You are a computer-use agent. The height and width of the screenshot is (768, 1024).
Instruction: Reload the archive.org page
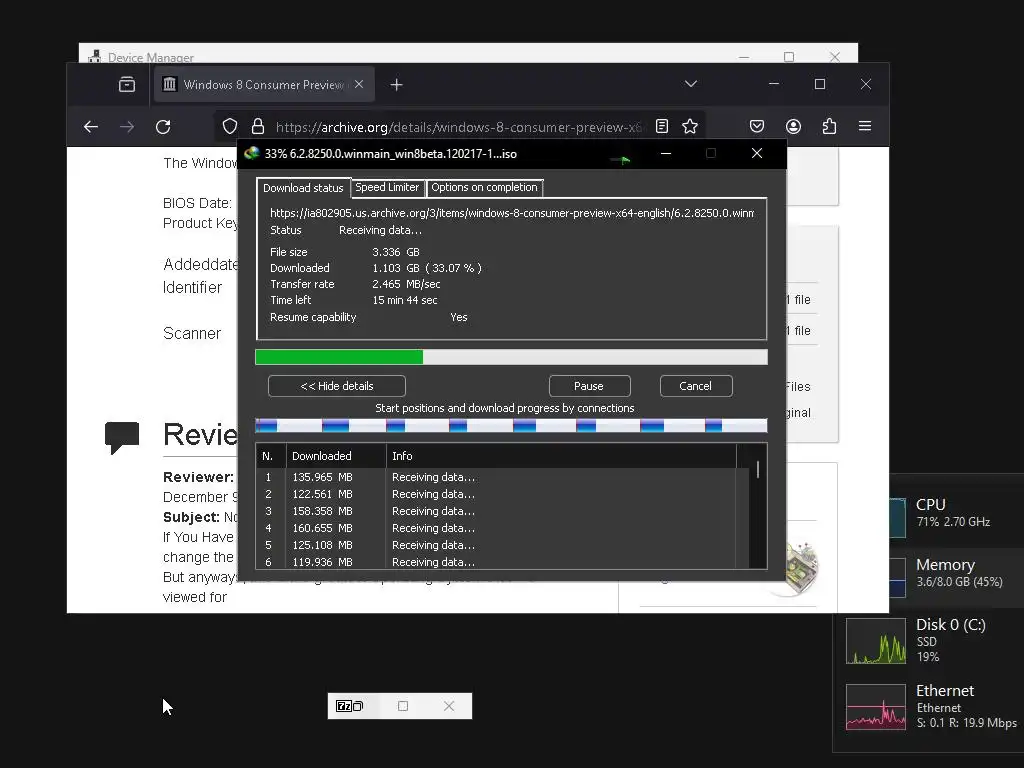[163, 127]
